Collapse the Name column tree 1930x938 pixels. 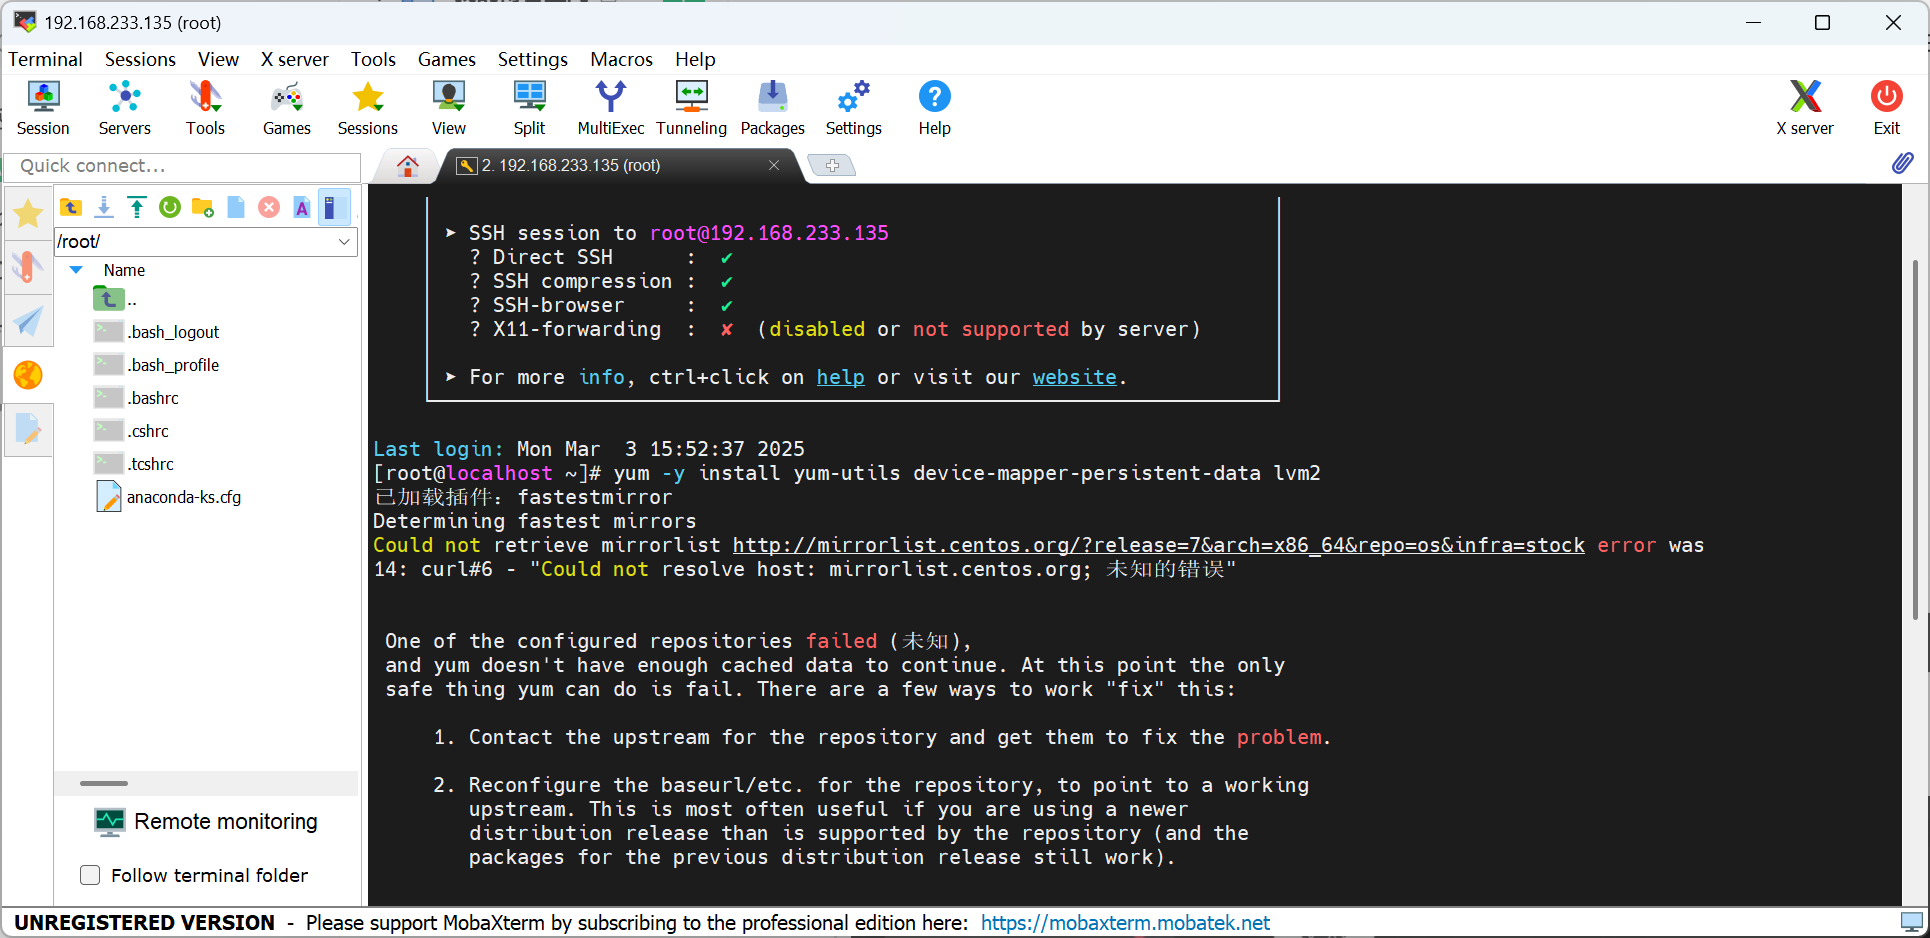tap(75, 269)
